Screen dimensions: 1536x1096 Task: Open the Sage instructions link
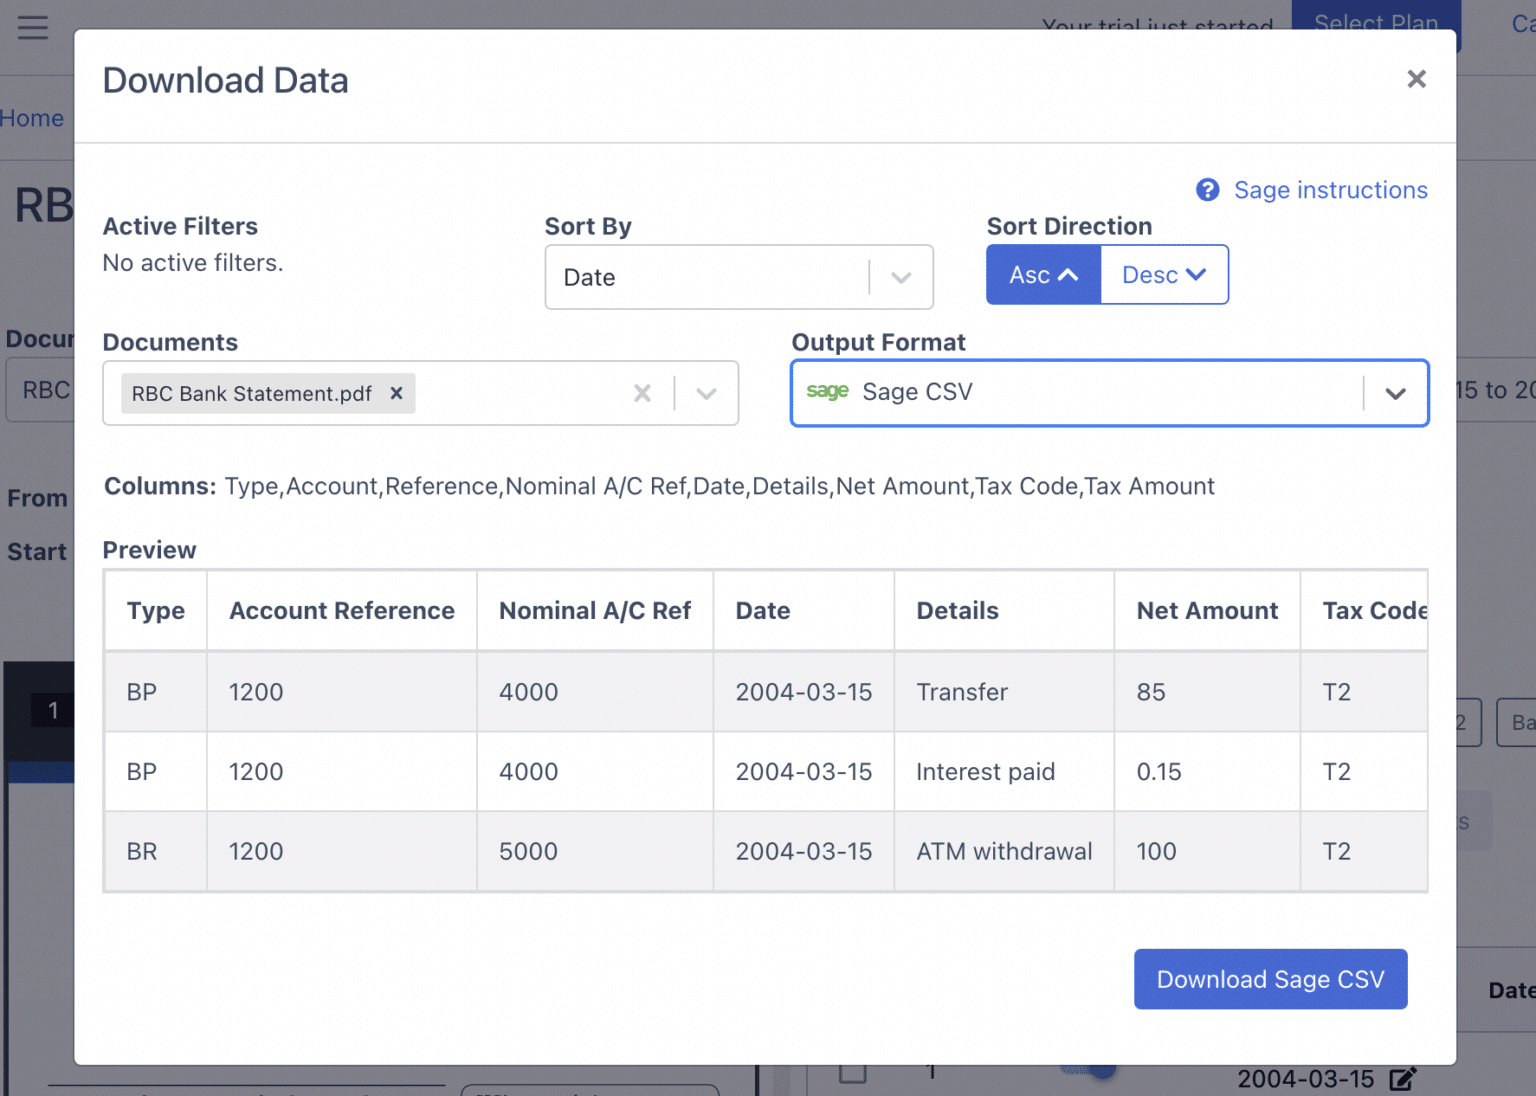point(1331,190)
